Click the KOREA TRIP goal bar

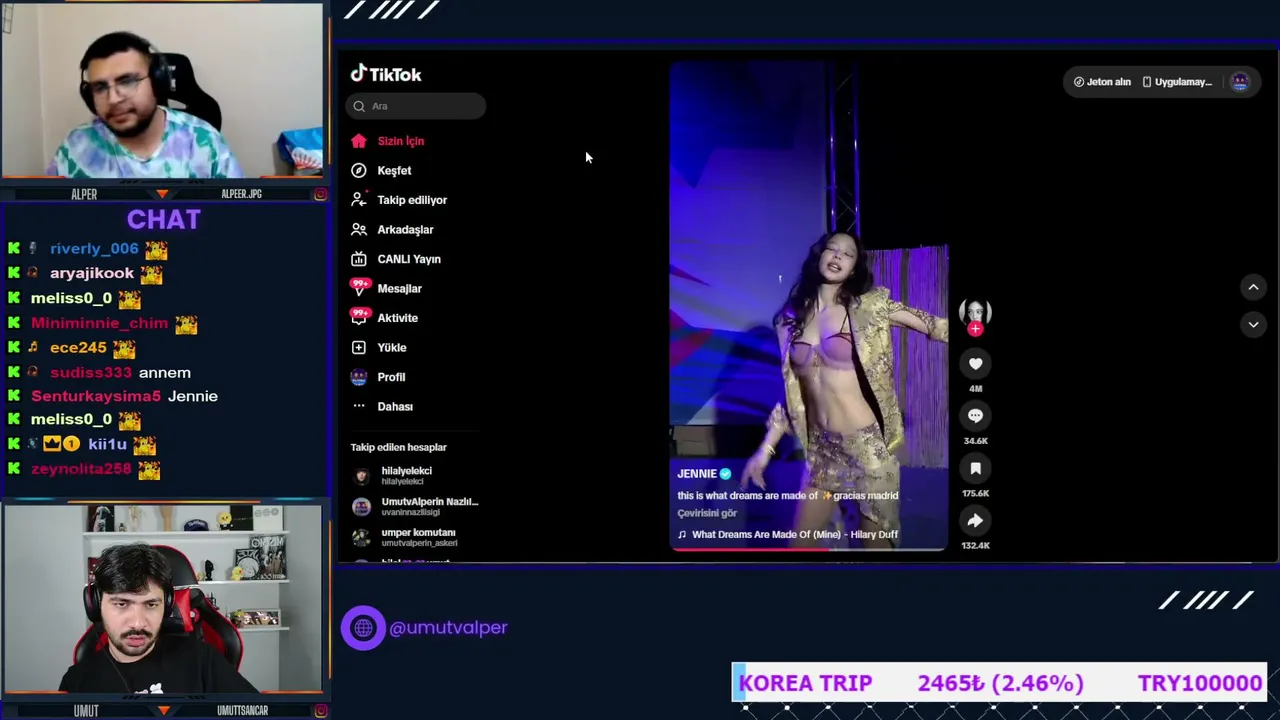[x=1000, y=683]
